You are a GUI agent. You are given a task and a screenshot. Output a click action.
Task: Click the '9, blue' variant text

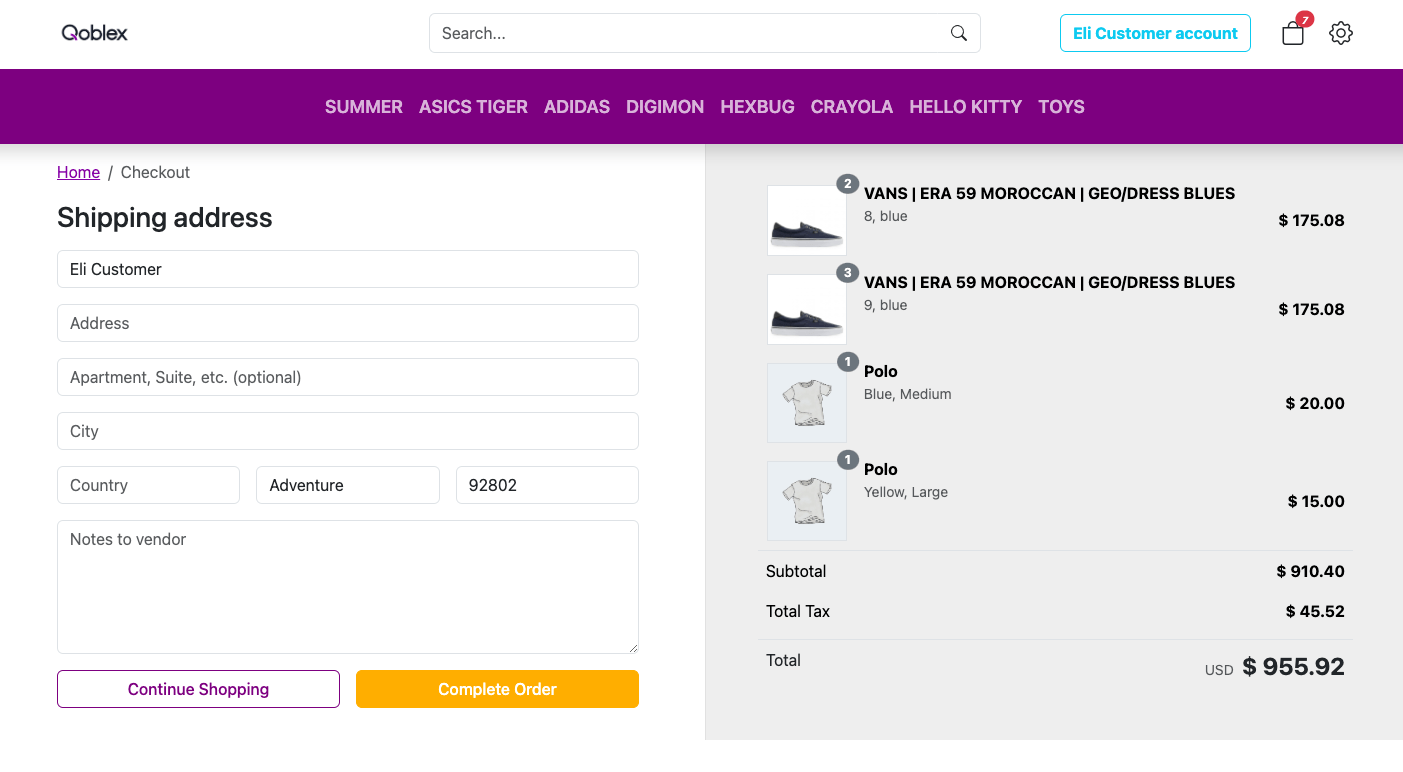click(886, 305)
